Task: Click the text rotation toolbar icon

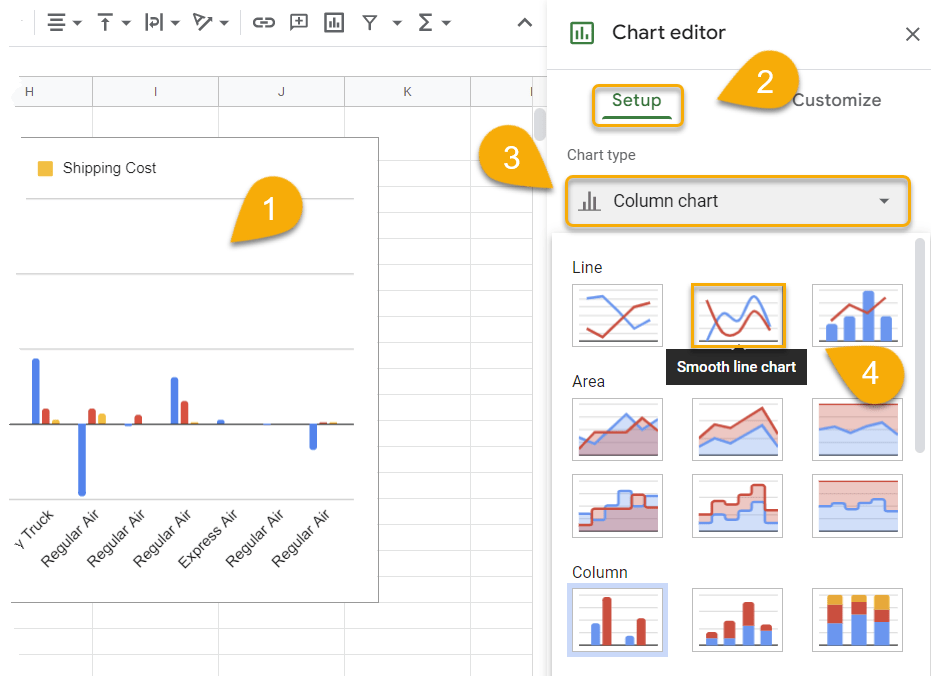Action: [205, 22]
